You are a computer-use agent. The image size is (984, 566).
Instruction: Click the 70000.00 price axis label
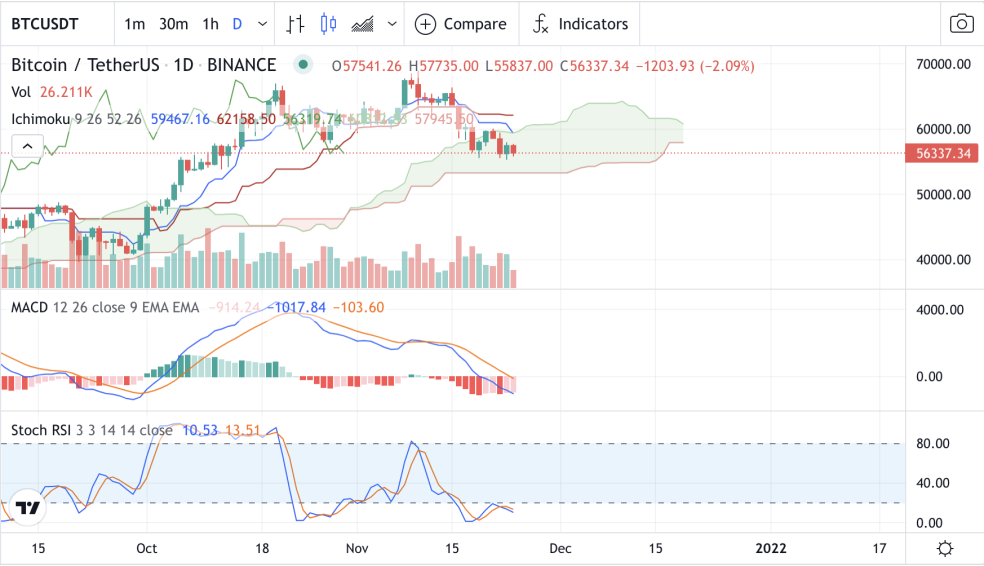pos(943,64)
